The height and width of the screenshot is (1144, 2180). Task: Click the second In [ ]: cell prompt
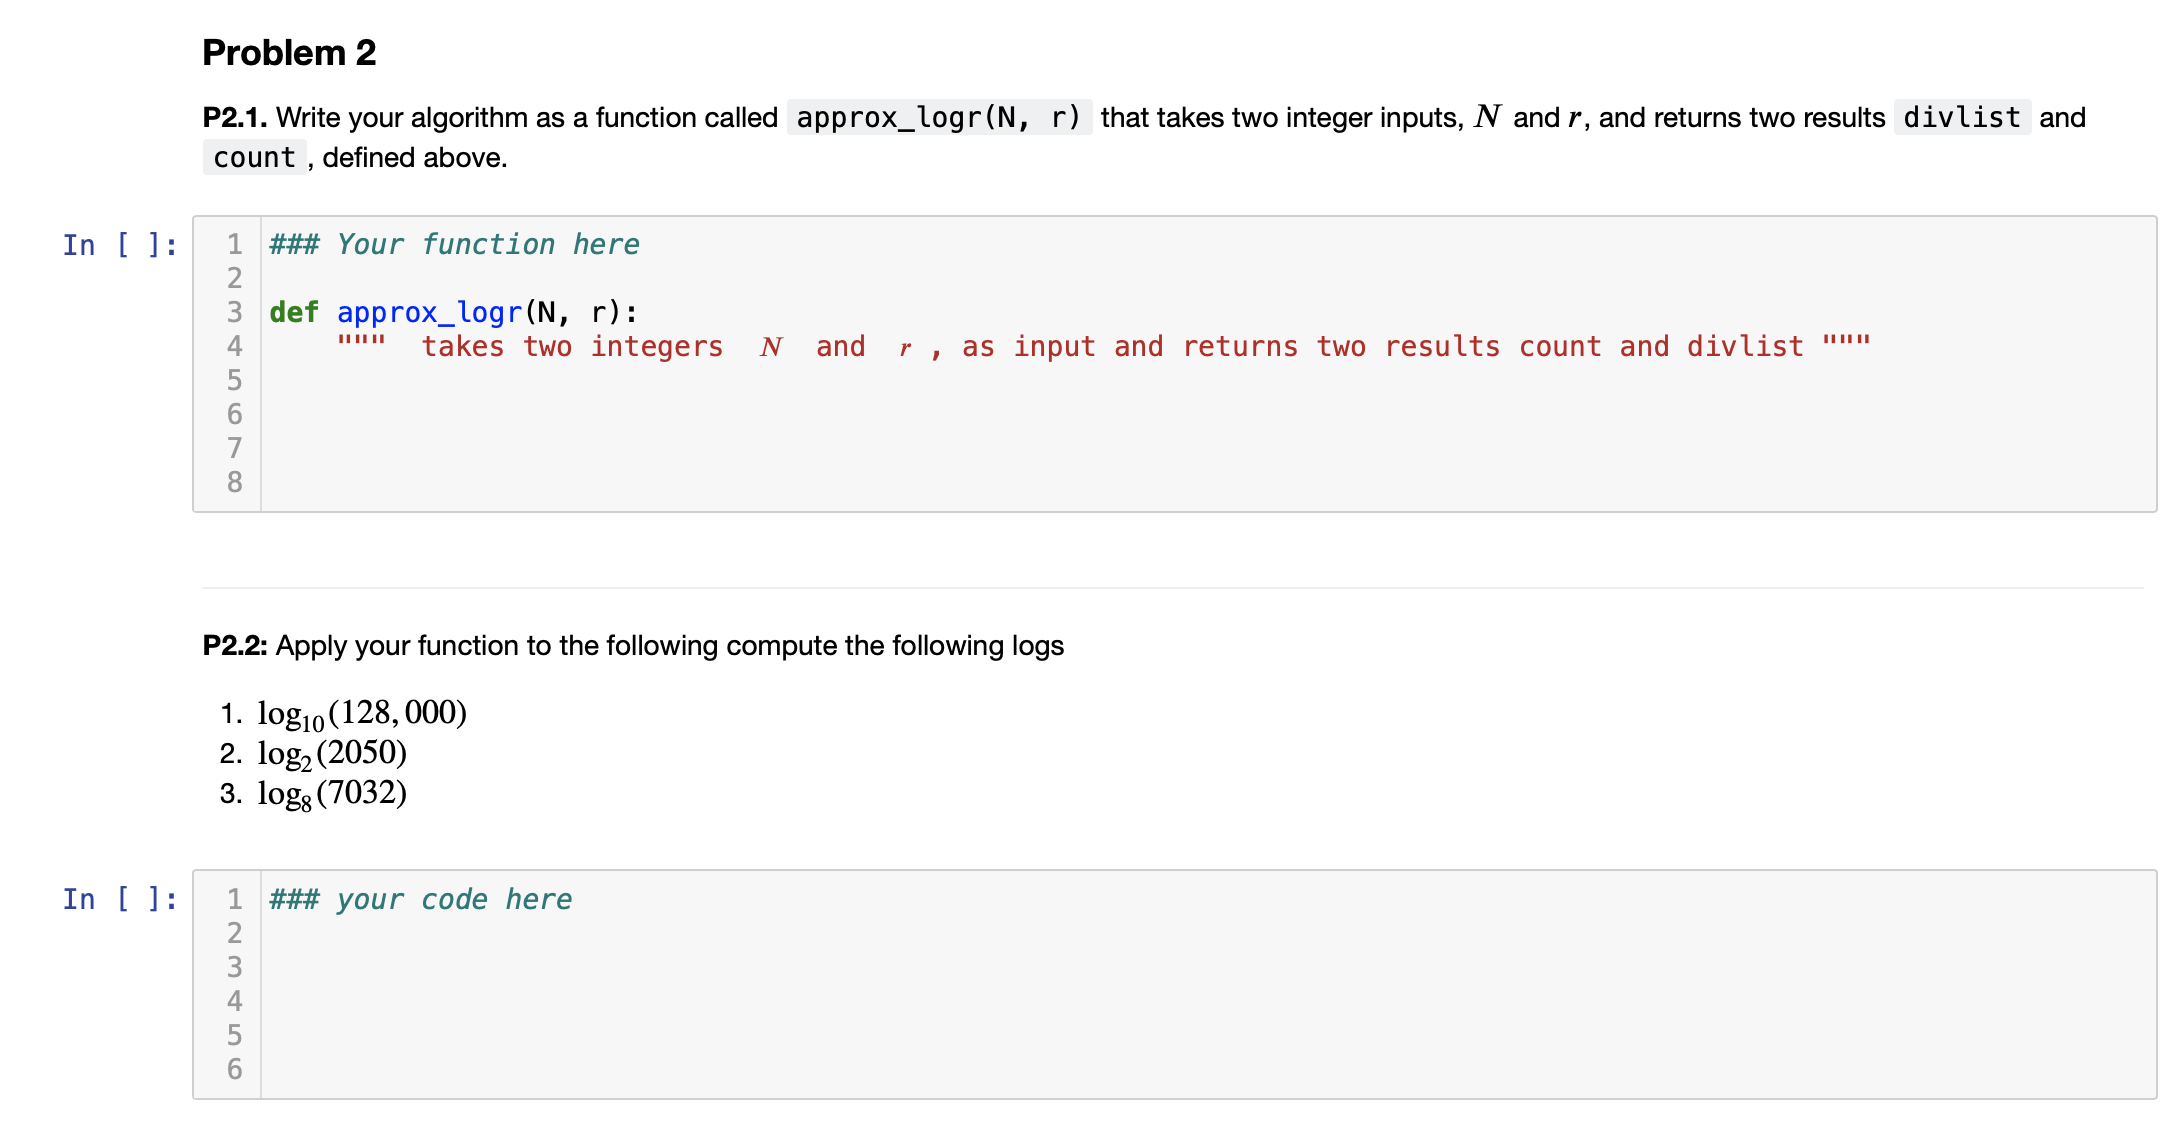[120, 899]
